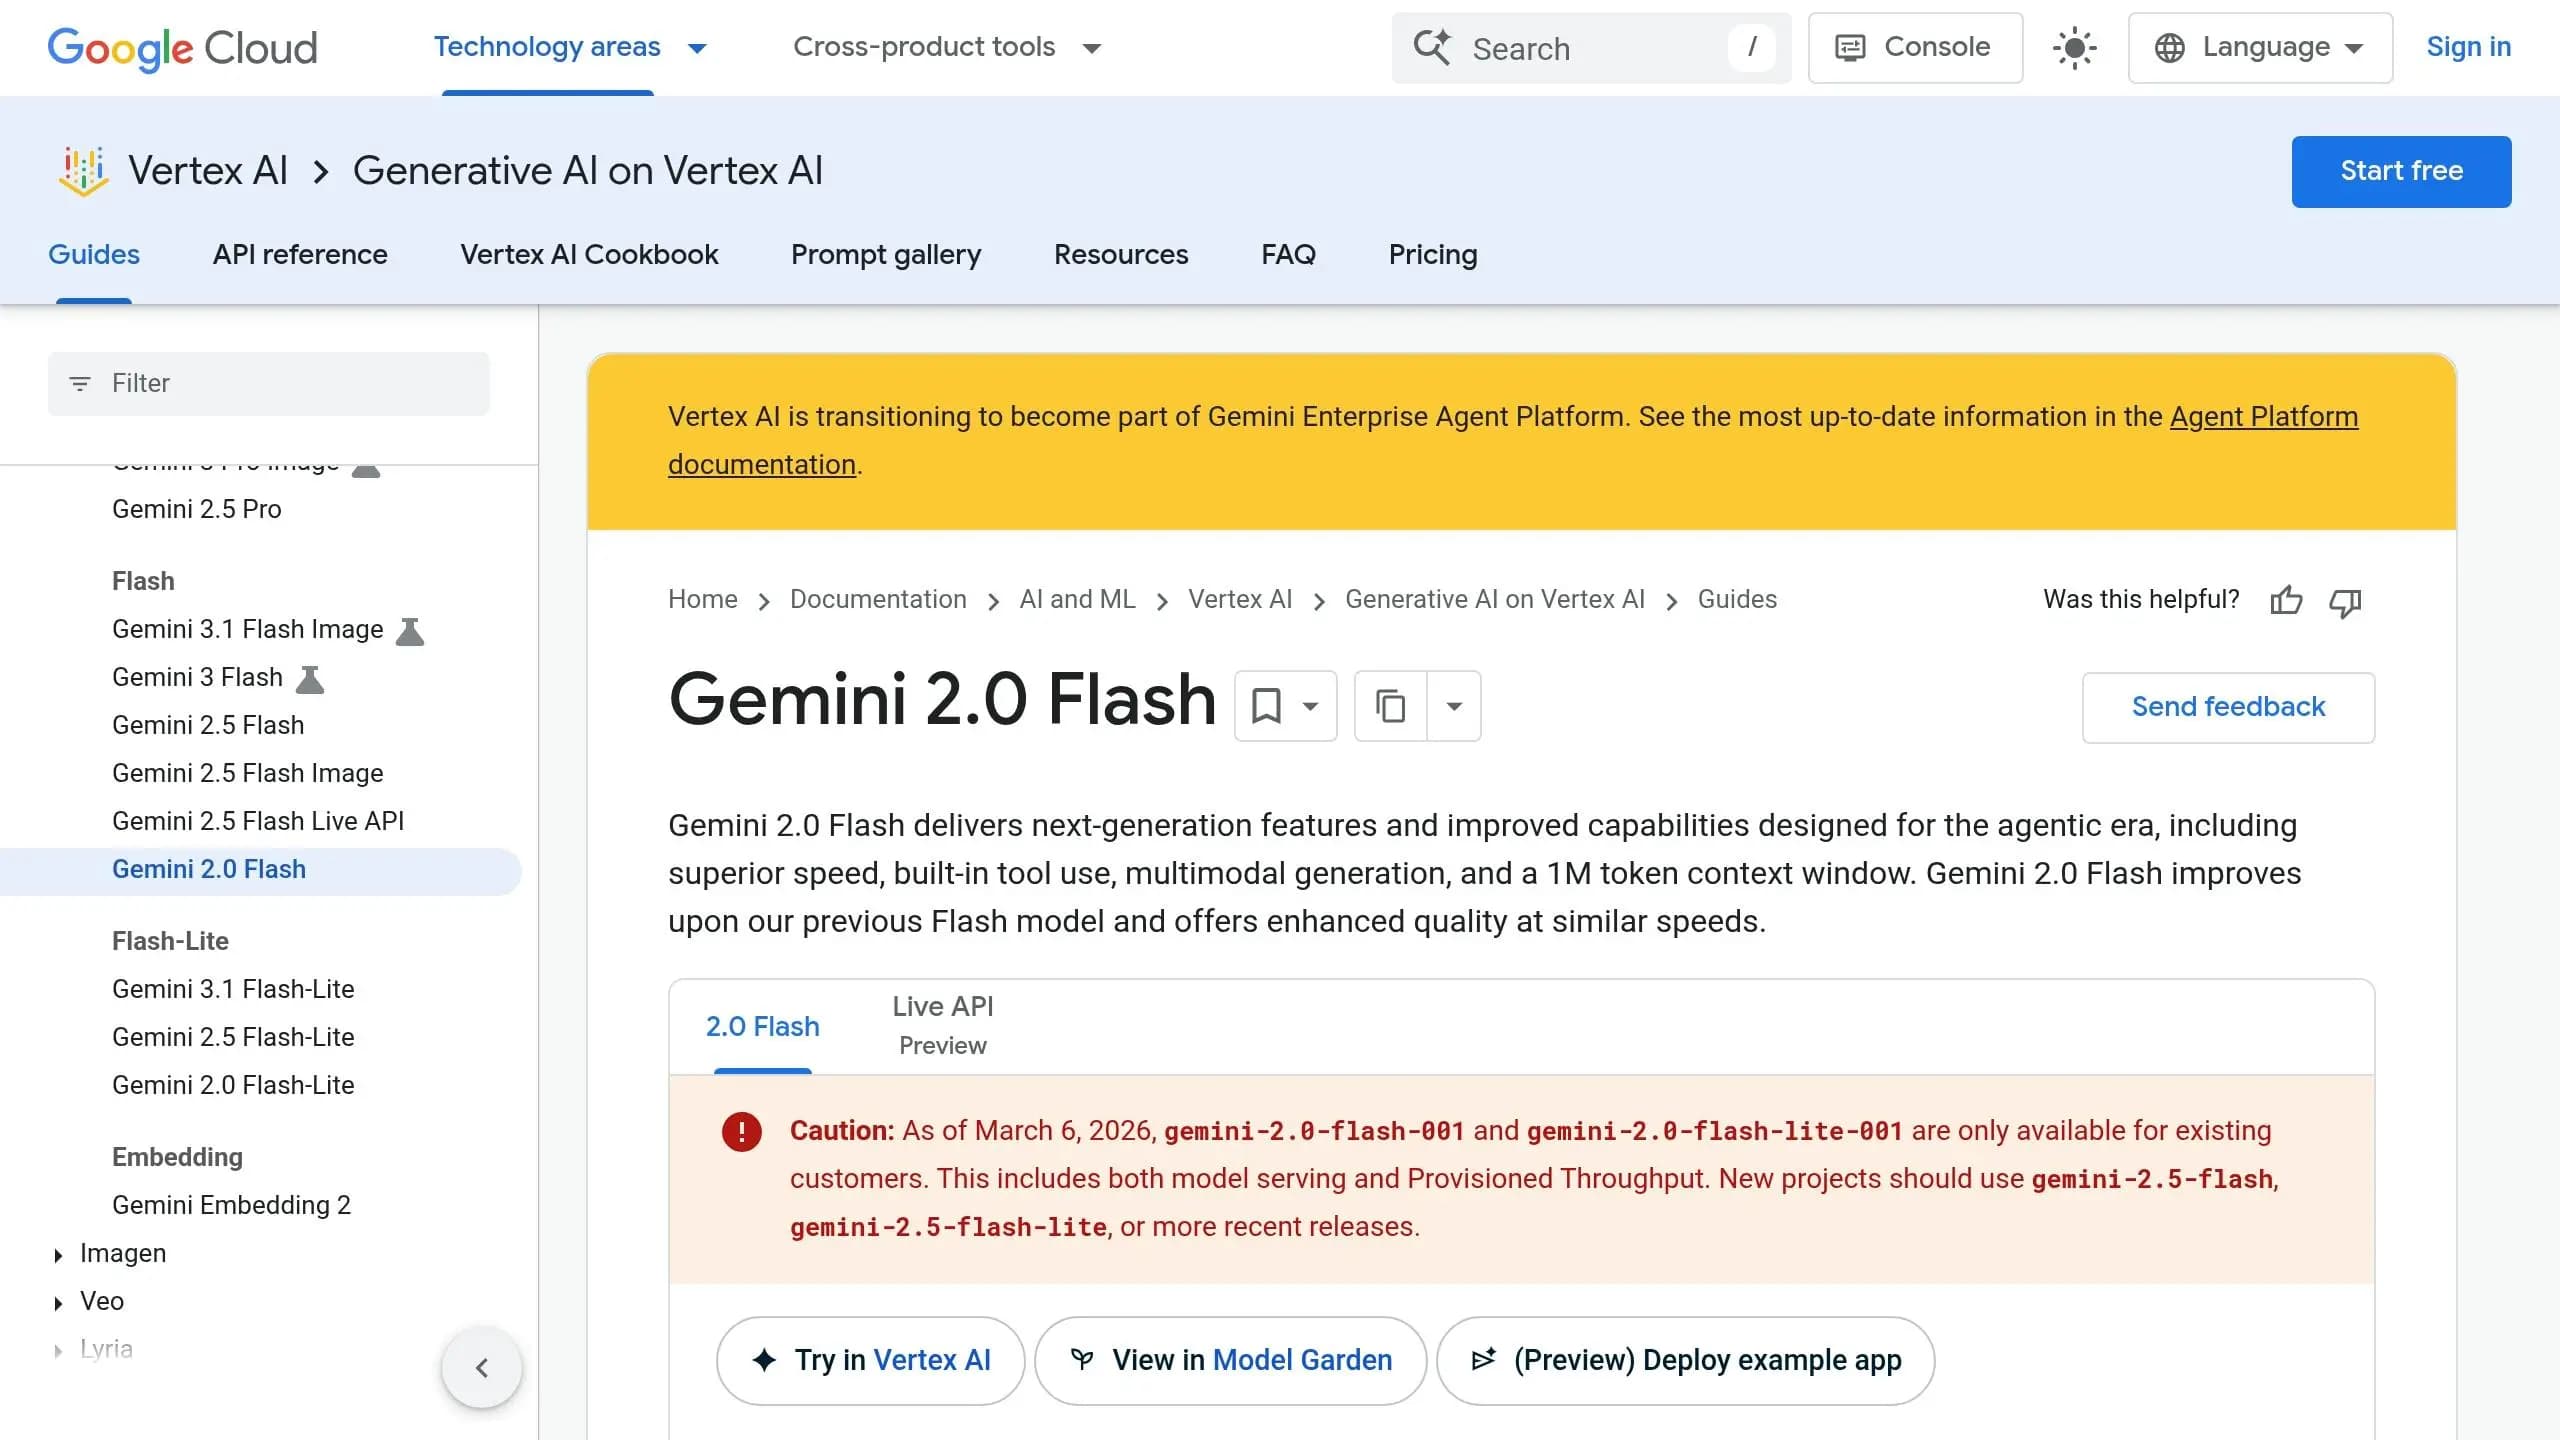The width and height of the screenshot is (2560, 1440).
Task: Open Gemini 2.0 Flash-Lite in sidebar
Action: pyautogui.click(x=233, y=1085)
